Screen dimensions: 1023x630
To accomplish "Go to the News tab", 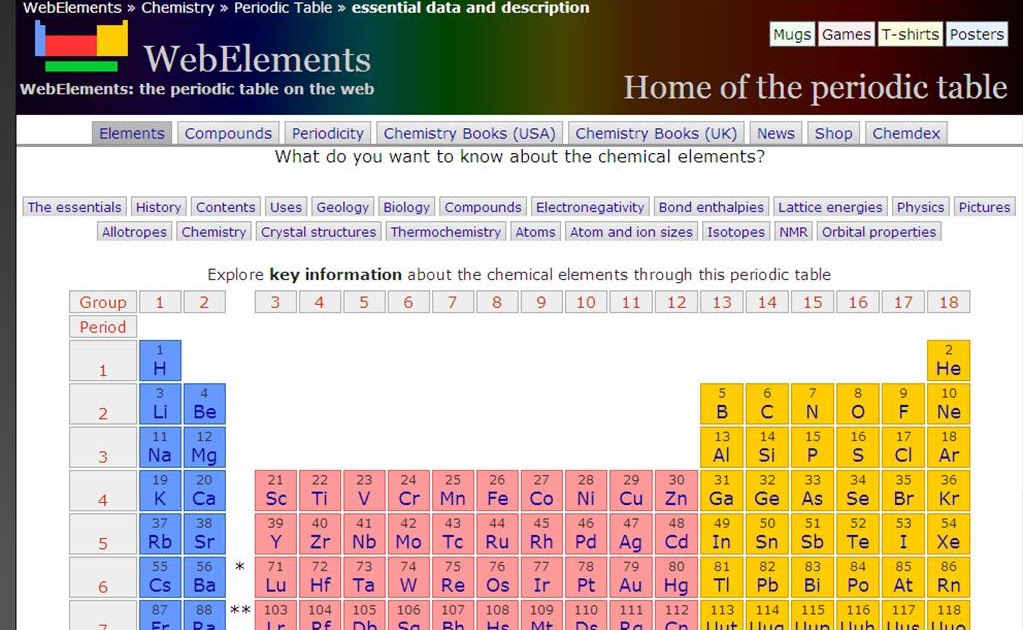I will [x=776, y=133].
